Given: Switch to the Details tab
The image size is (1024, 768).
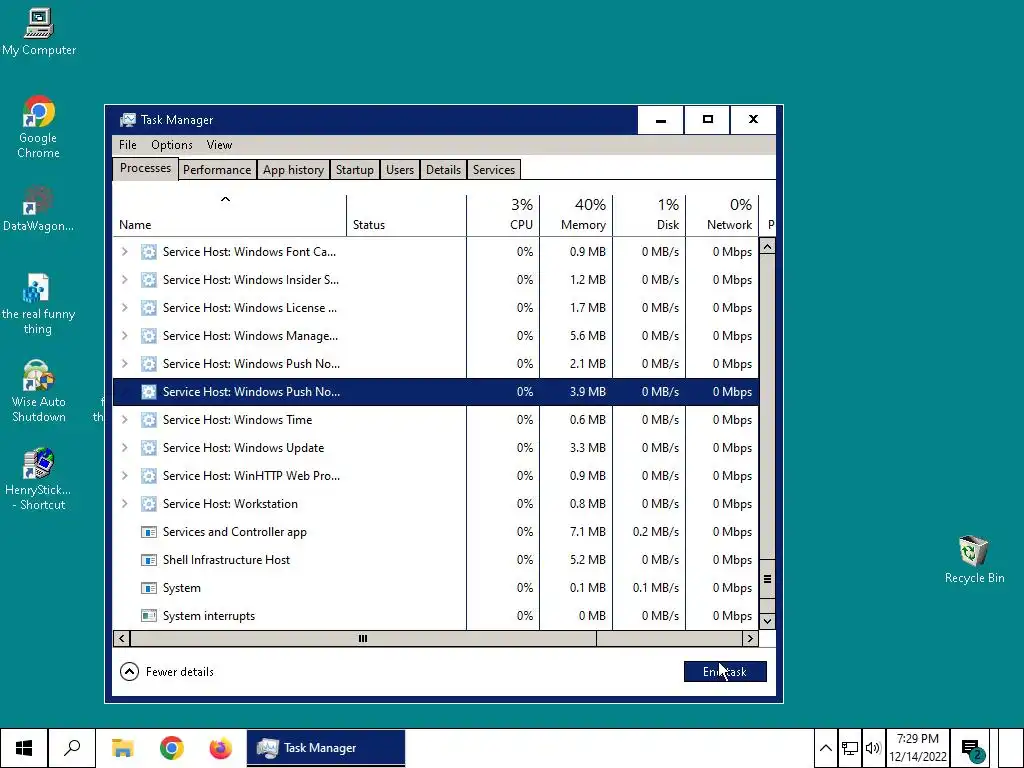Looking at the screenshot, I should coord(443,170).
